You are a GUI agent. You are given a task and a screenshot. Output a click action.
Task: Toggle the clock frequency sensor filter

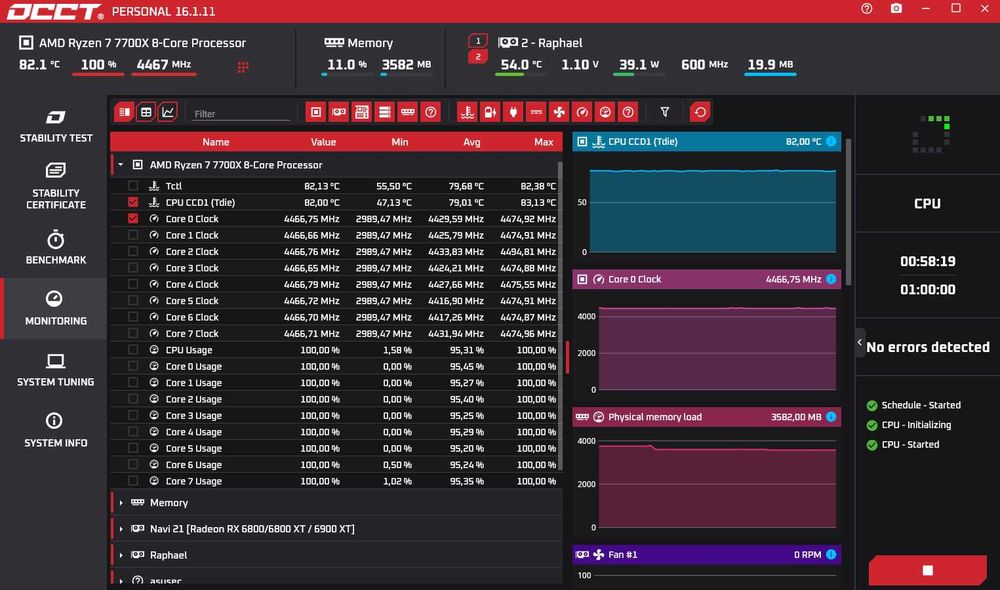[582, 112]
